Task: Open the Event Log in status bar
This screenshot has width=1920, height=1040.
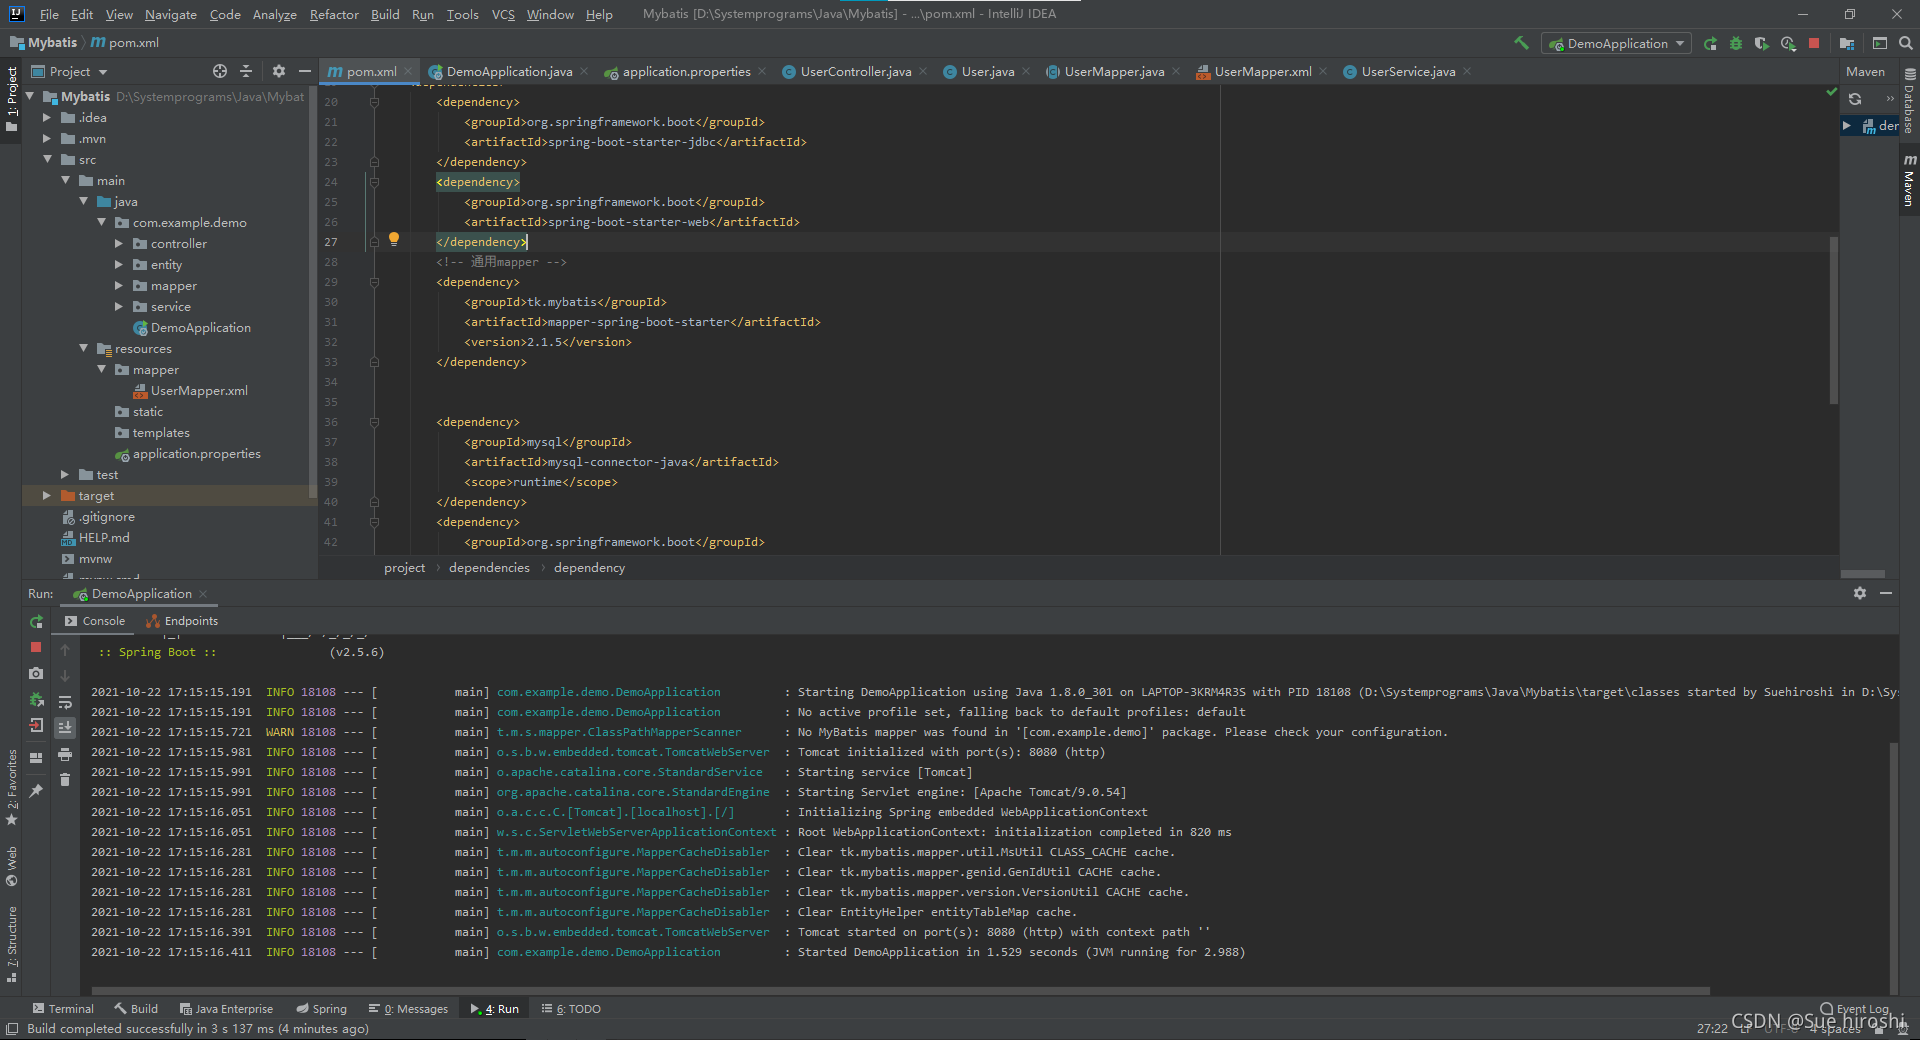Action: [1854, 1009]
